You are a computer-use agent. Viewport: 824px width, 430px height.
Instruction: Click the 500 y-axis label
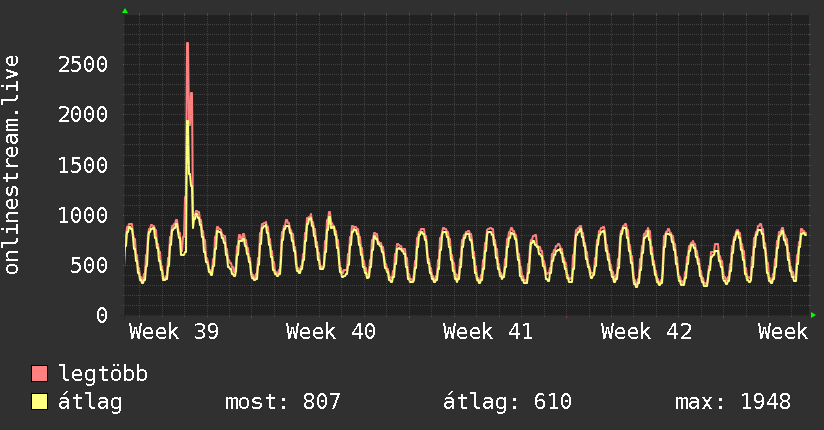pos(89,265)
